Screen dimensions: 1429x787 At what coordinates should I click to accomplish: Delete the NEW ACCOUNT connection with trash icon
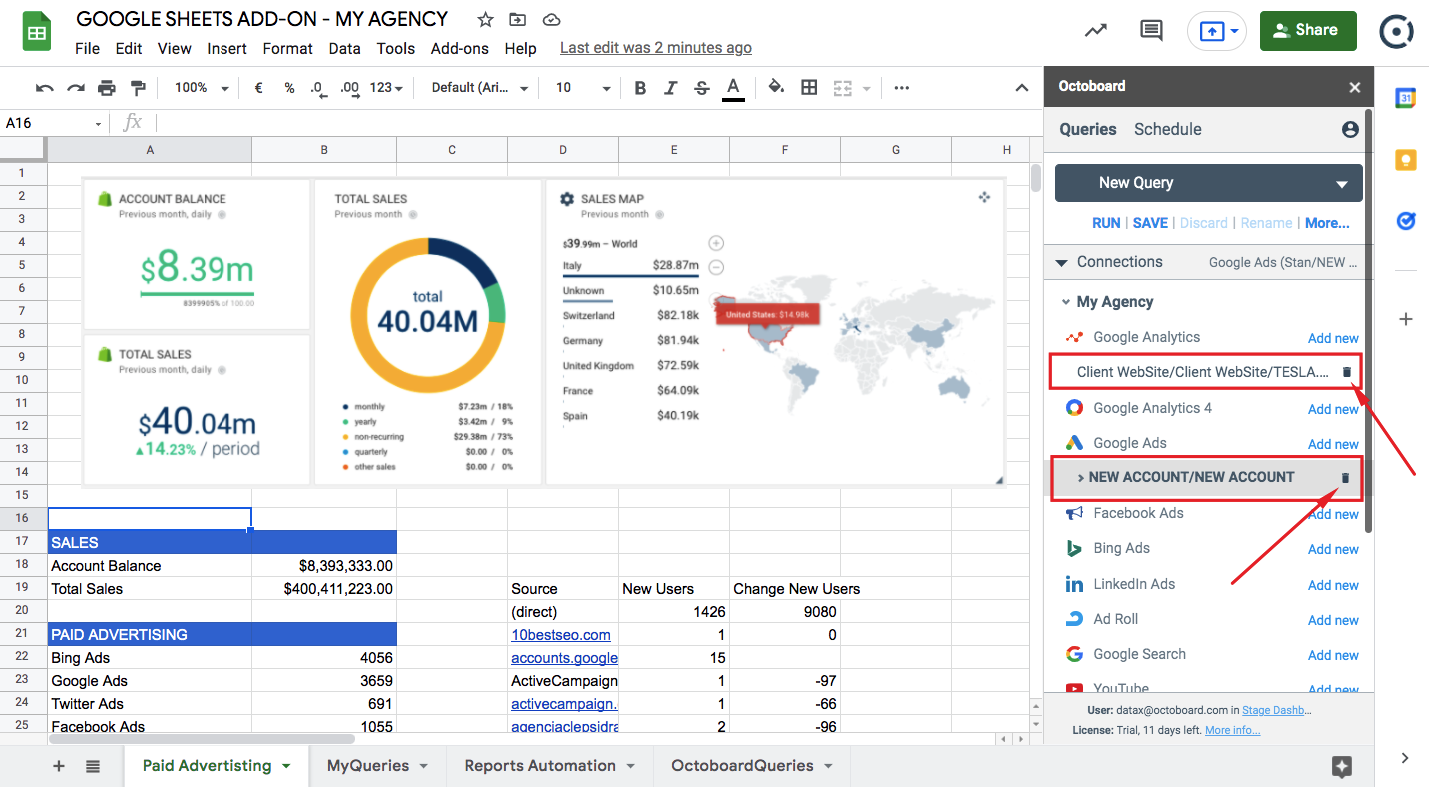click(1345, 478)
